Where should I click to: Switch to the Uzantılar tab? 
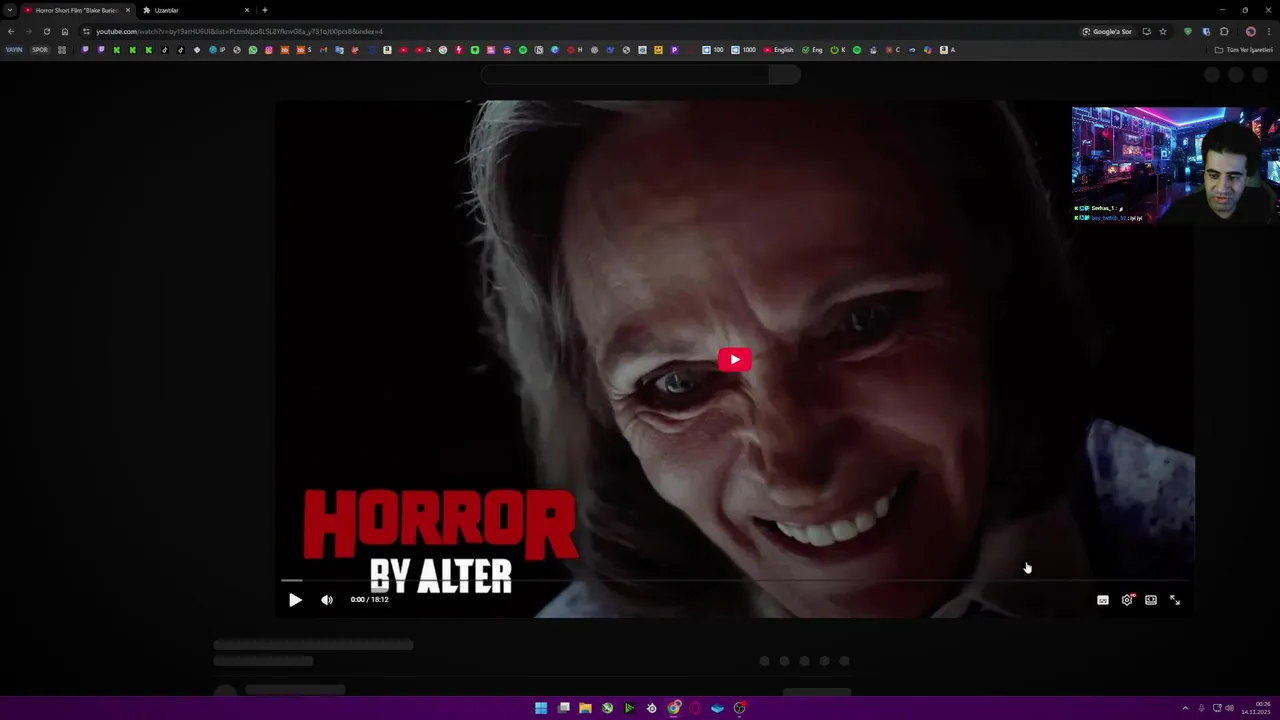[x=195, y=10]
